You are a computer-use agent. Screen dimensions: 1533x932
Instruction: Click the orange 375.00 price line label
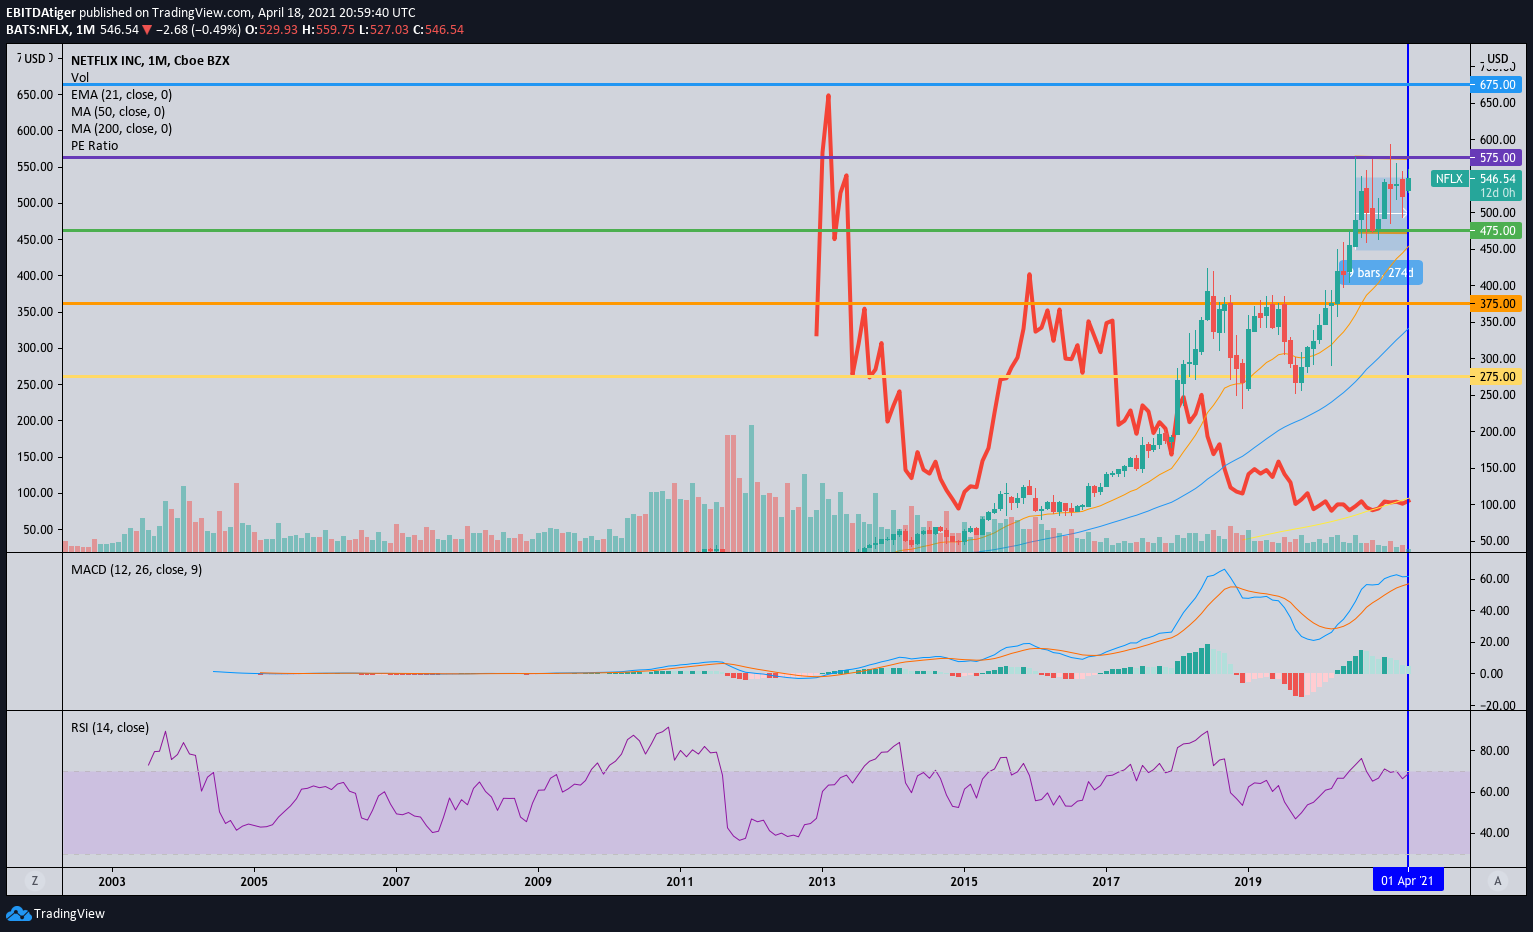pos(1497,304)
